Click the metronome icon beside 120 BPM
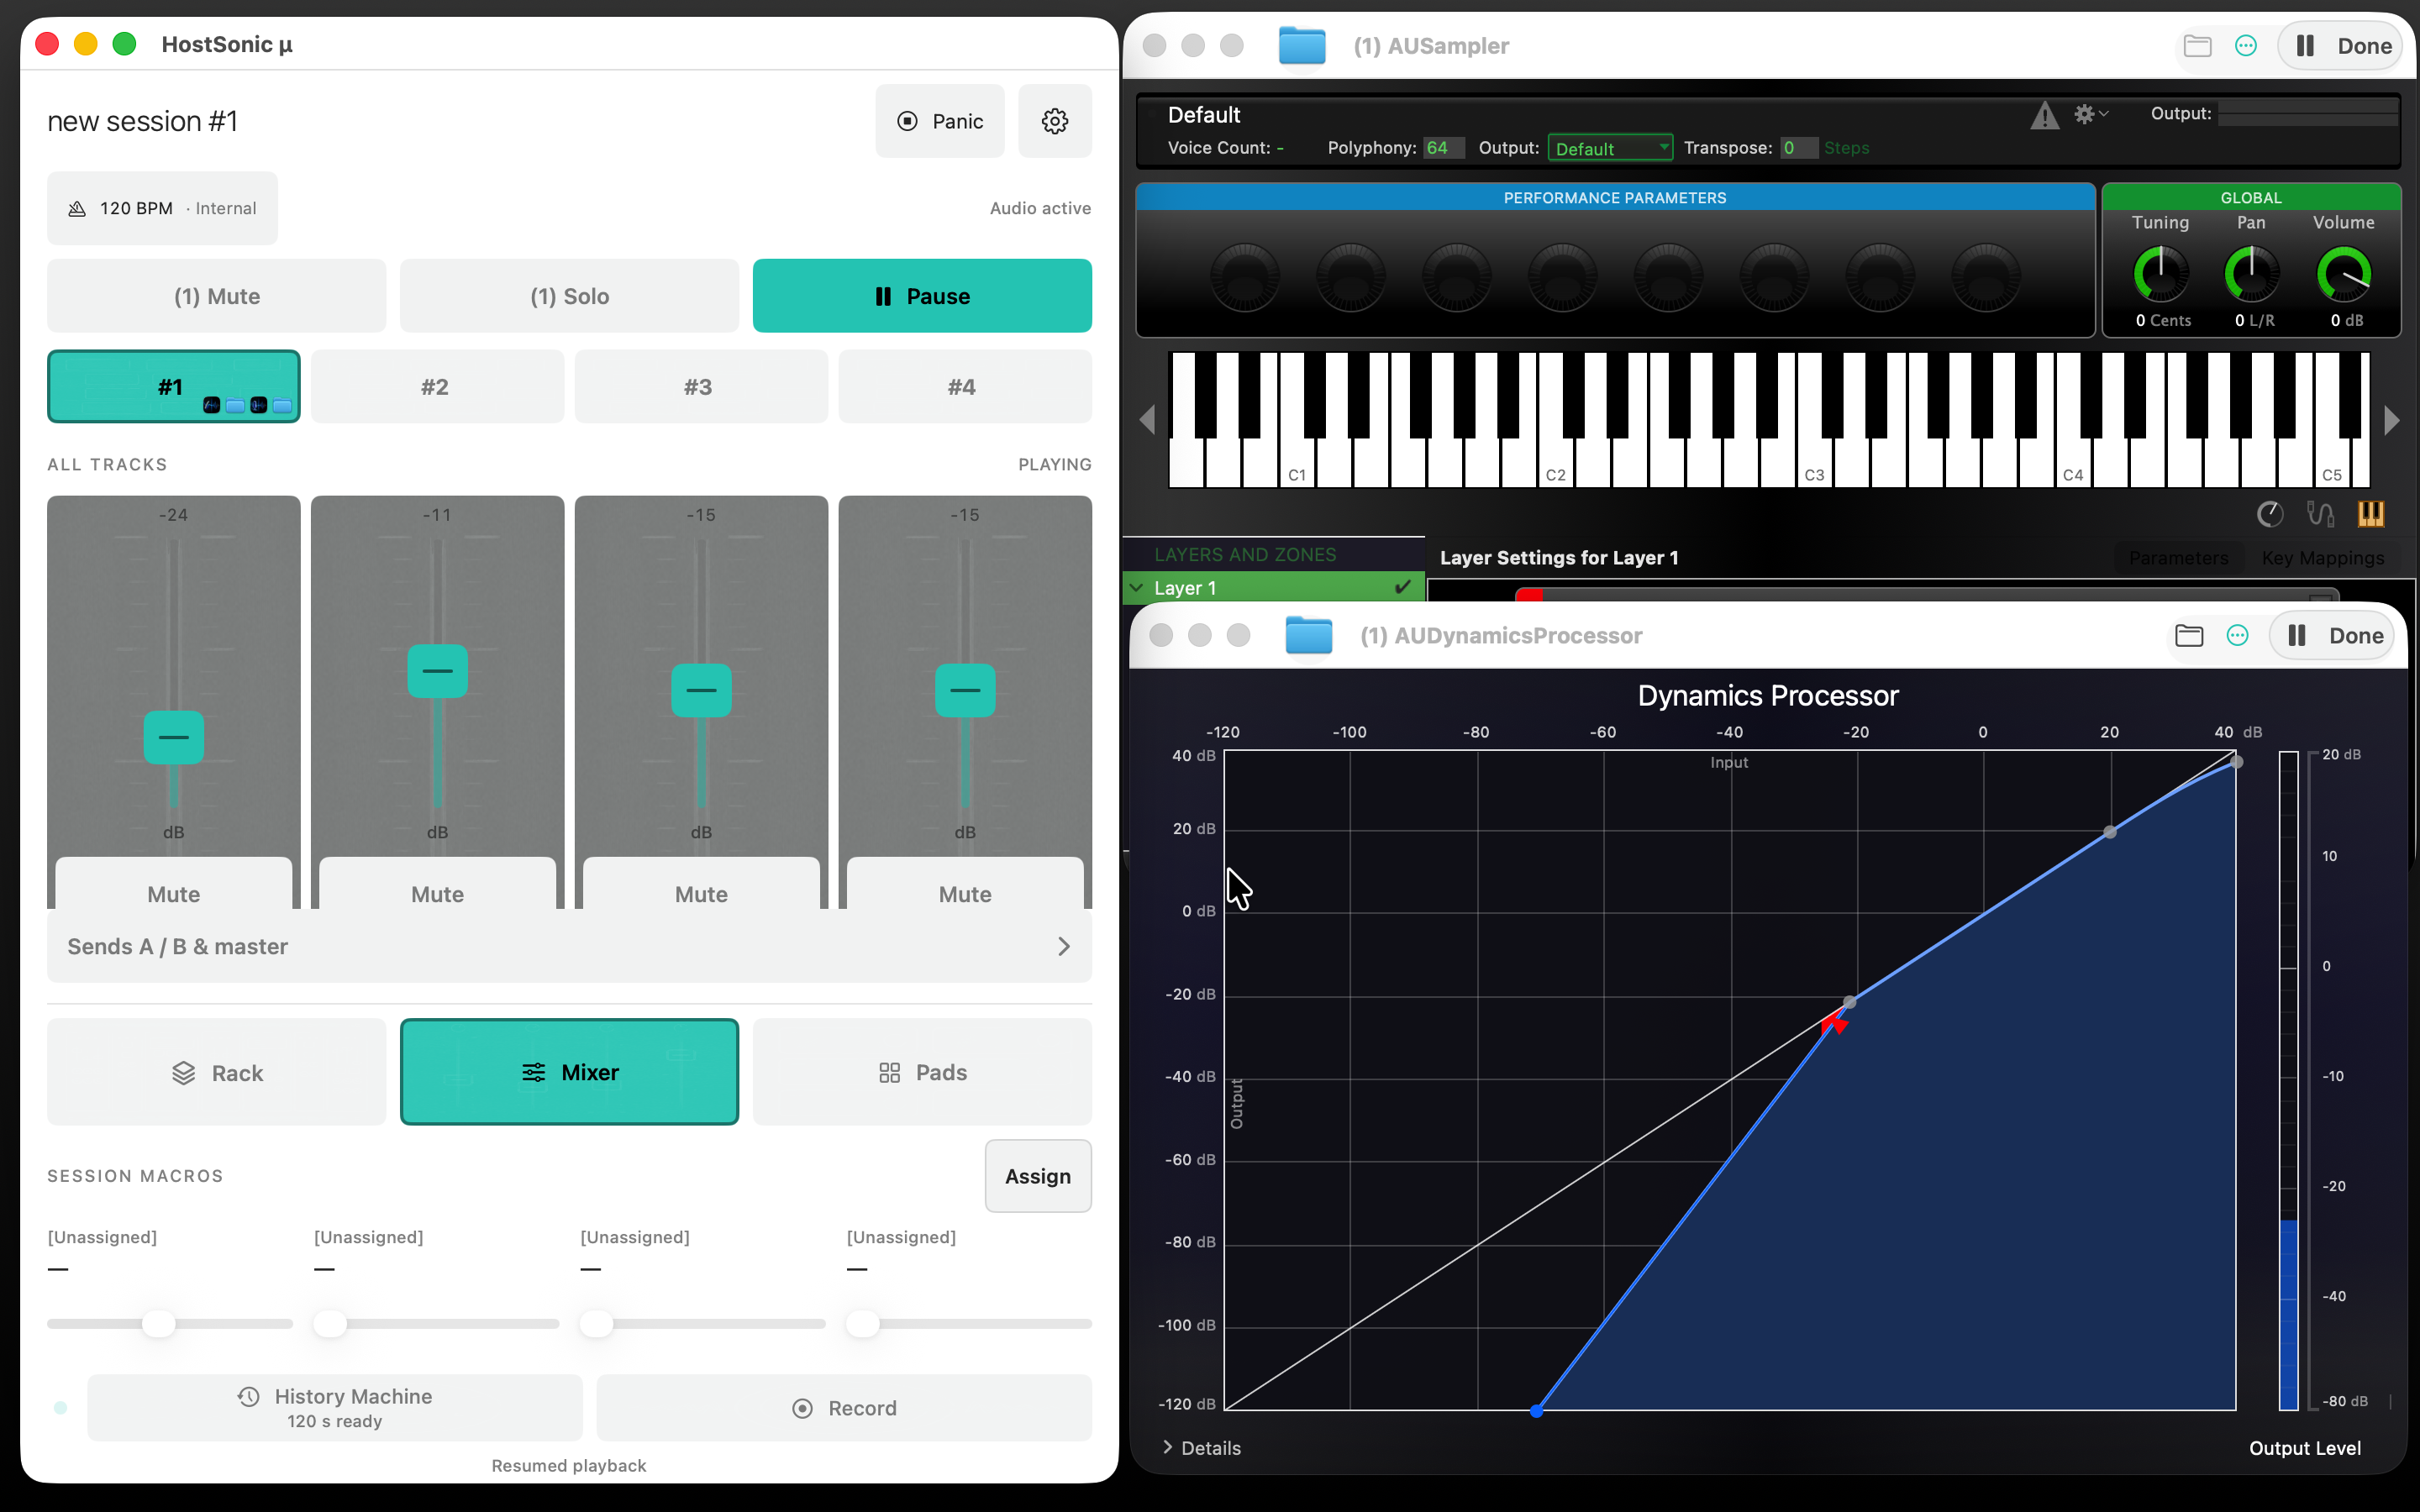The height and width of the screenshot is (1512, 2420). pos(77,208)
